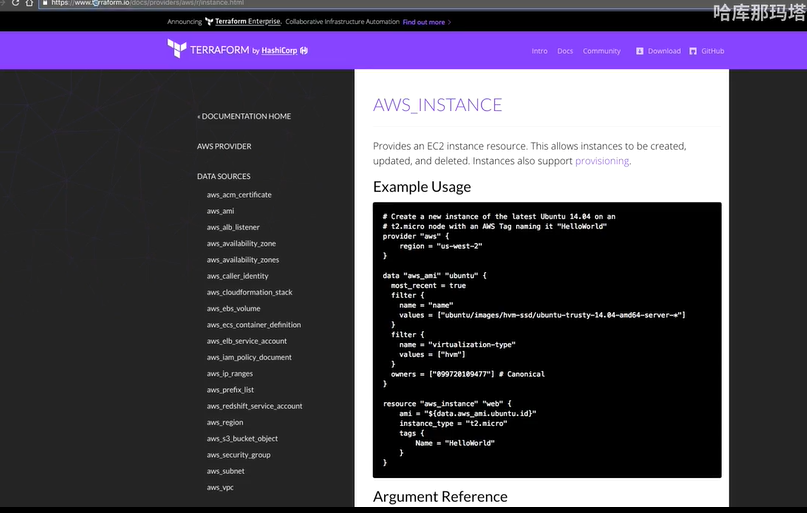Open the GitHub navigation link

pyautogui.click(x=712, y=51)
